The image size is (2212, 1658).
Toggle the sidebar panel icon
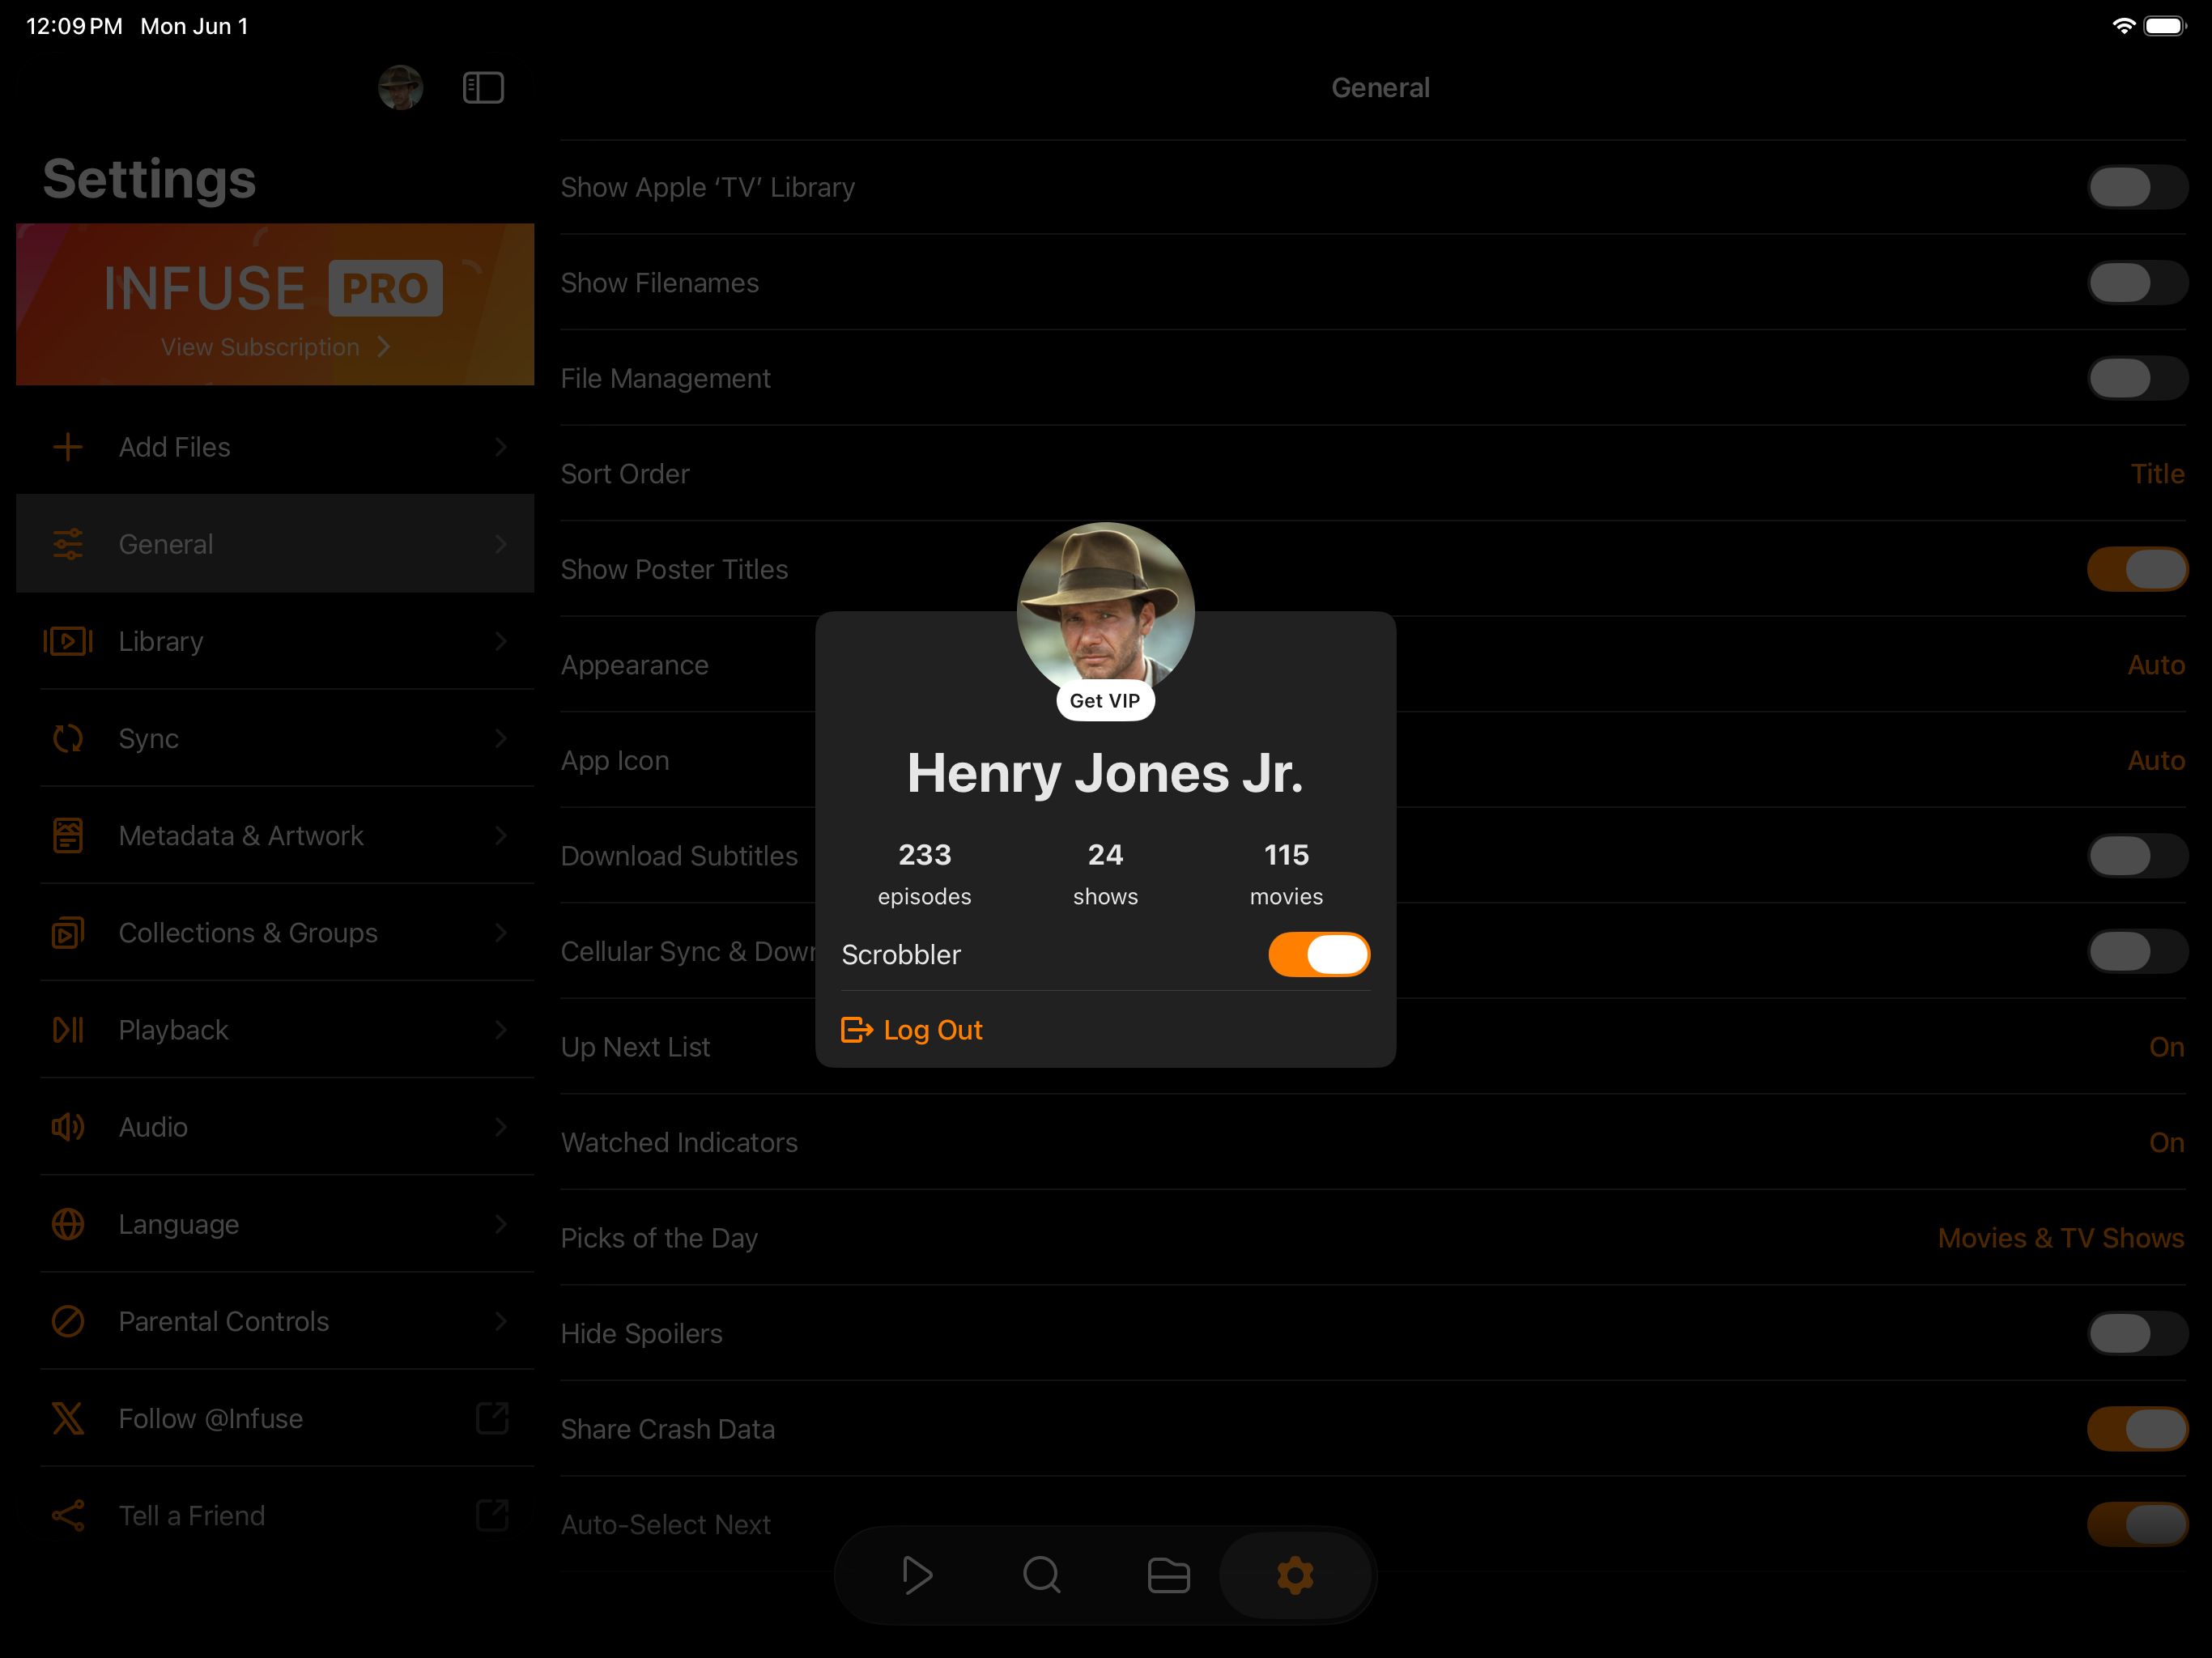(x=483, y=88)
